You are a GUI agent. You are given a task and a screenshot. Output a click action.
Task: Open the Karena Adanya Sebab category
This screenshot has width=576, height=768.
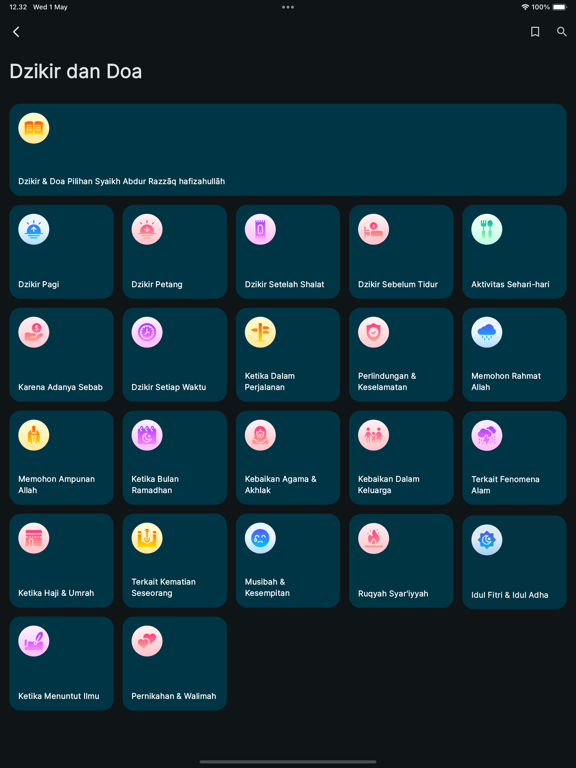61,355
